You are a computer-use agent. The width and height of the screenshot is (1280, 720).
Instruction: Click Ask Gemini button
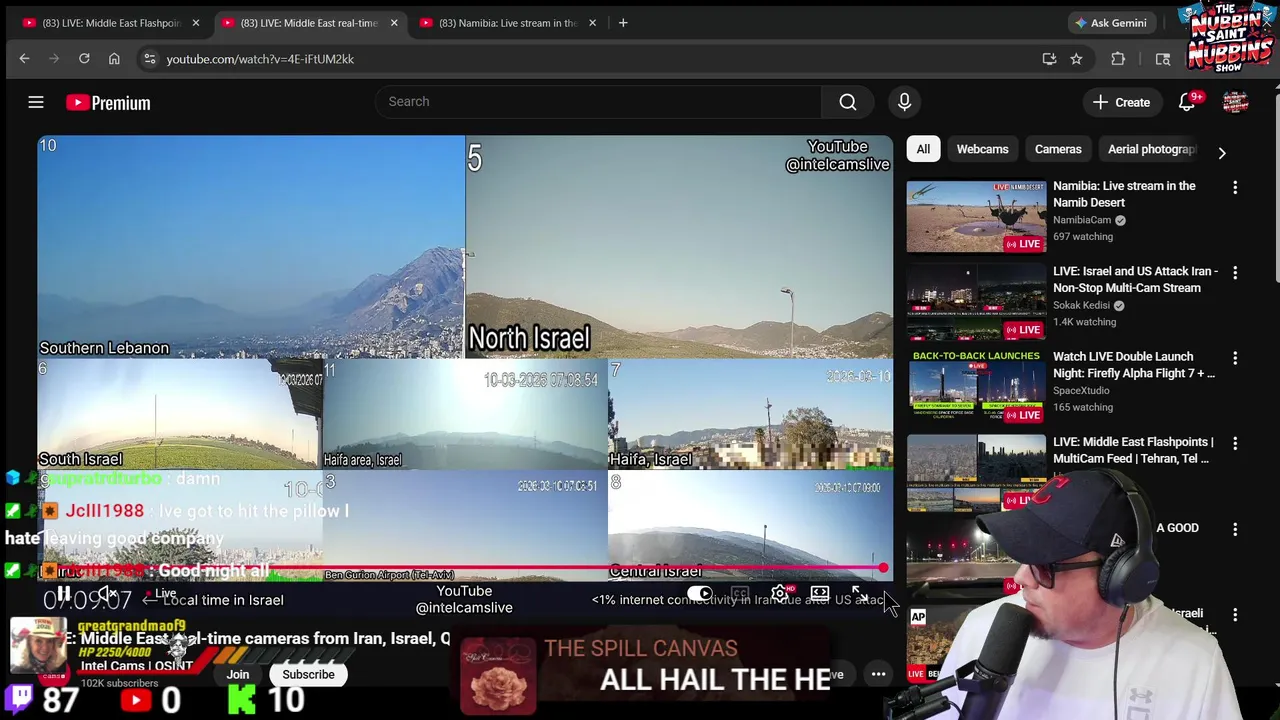[1110, 22]
